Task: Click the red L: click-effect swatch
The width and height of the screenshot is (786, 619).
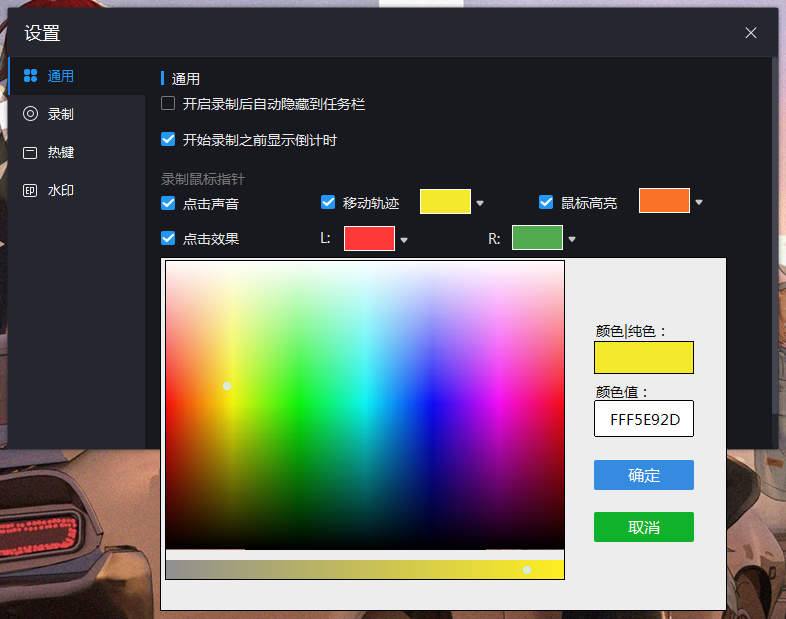Action: (x=369, y=238)
